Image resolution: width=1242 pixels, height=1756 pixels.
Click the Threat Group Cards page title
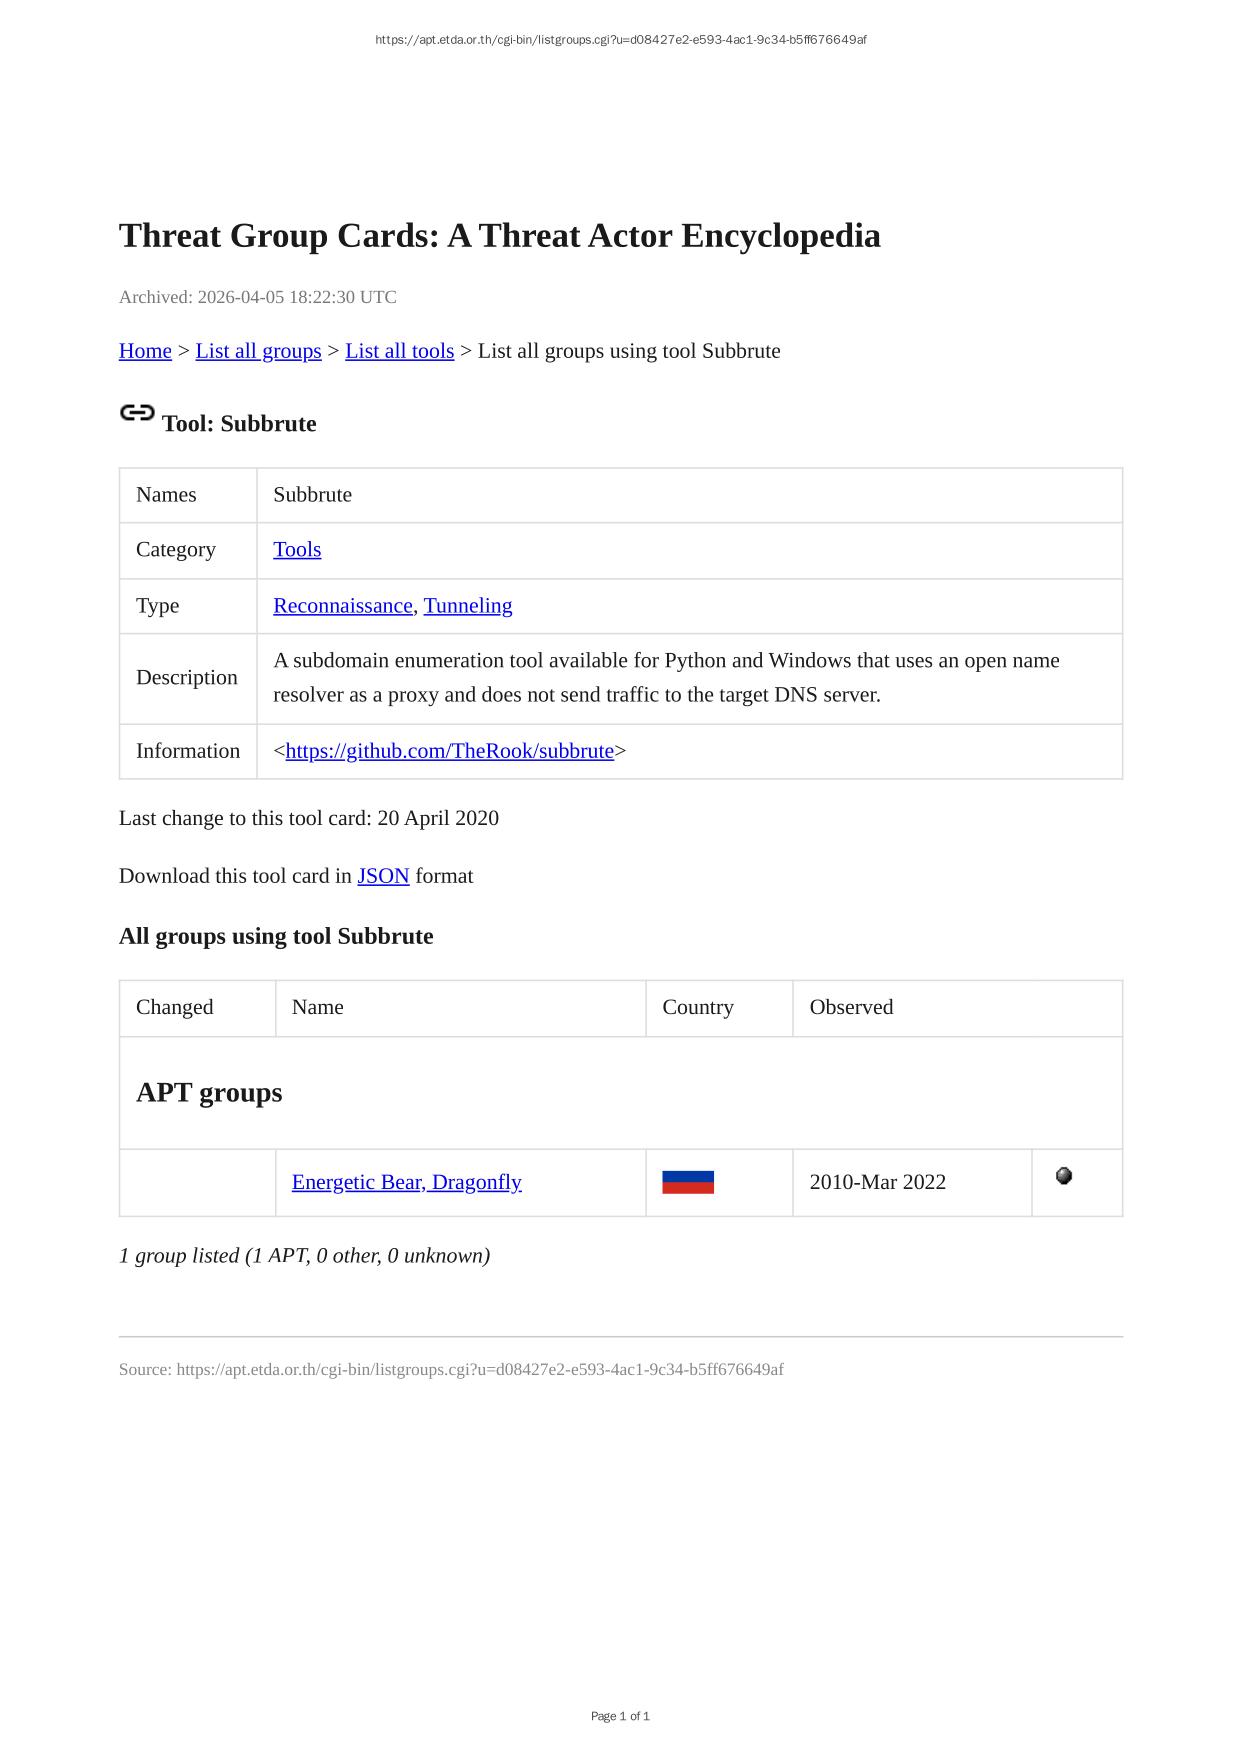tap(499, 236)
